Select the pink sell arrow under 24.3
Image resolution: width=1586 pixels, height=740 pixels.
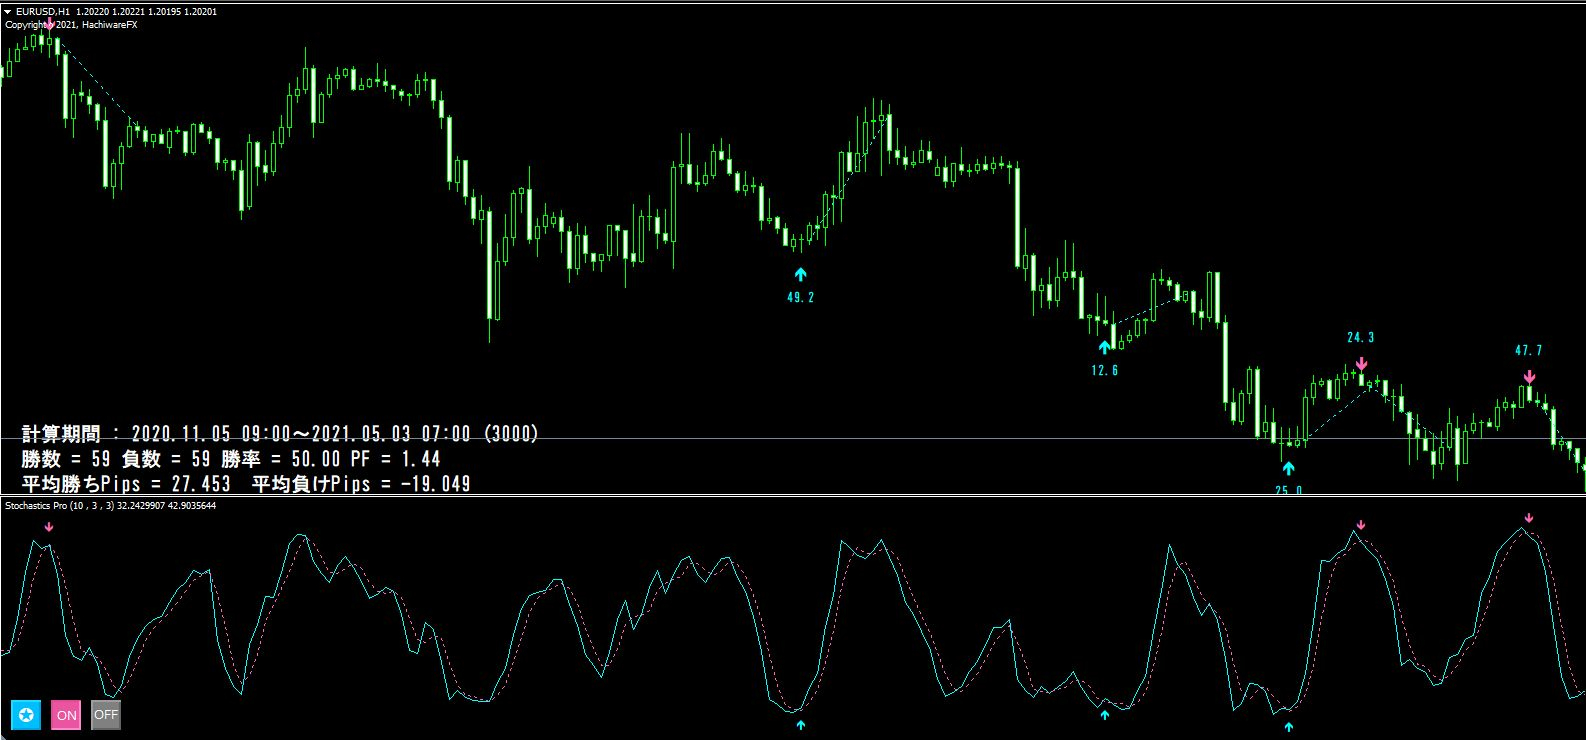pos(1361,364)
